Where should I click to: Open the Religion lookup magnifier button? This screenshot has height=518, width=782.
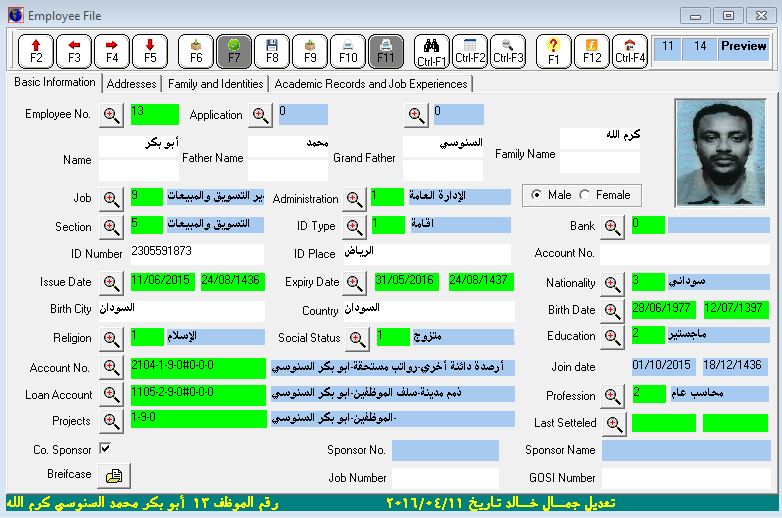(113, 338)
